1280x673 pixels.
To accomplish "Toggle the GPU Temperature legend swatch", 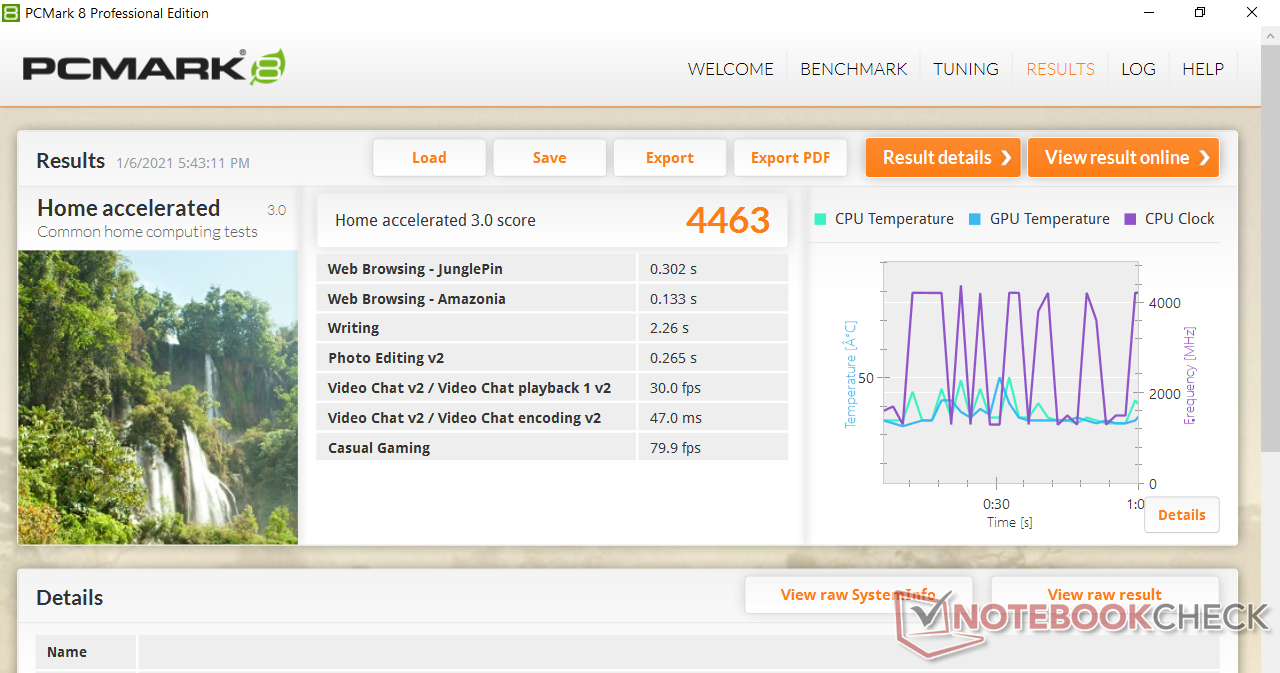I will [975, 219].
